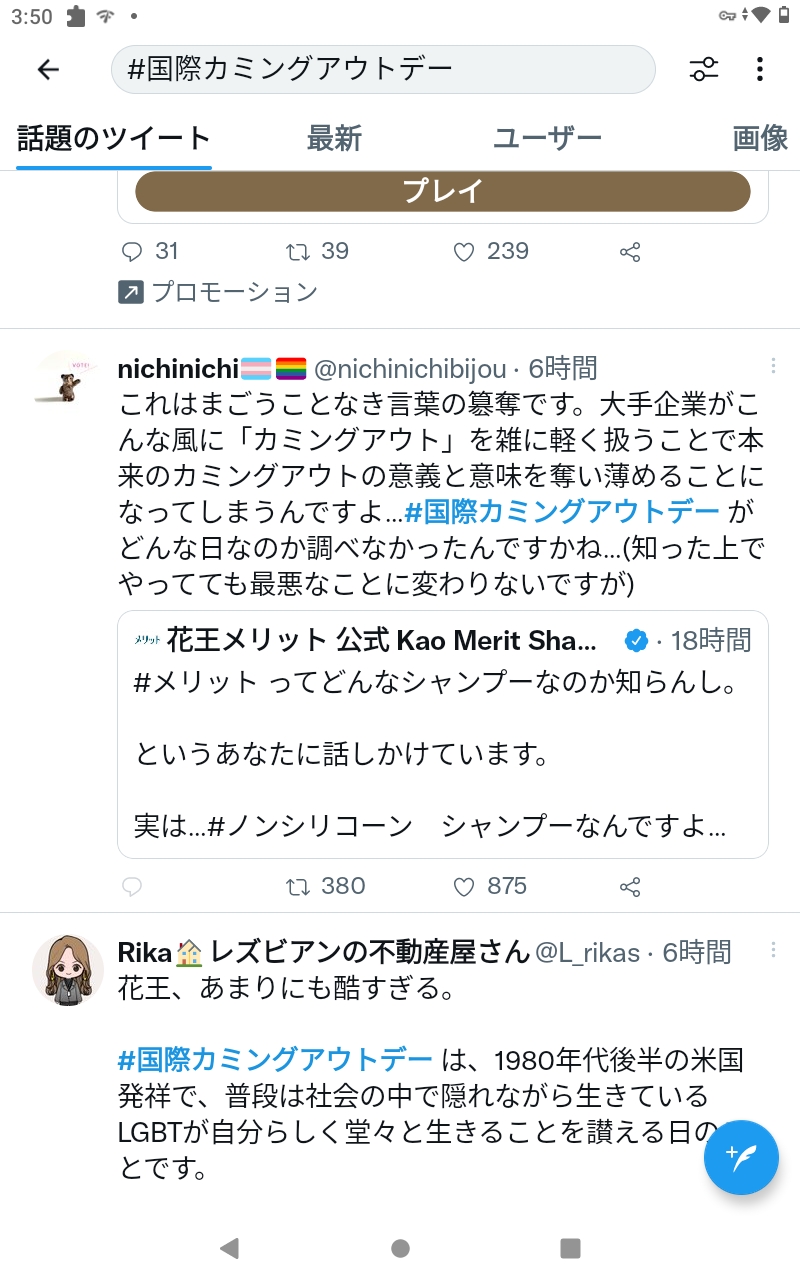Like nichinichi's tweet with 875 likes
Viewport: 800px width, 1280px height.
tap(464, 887)
